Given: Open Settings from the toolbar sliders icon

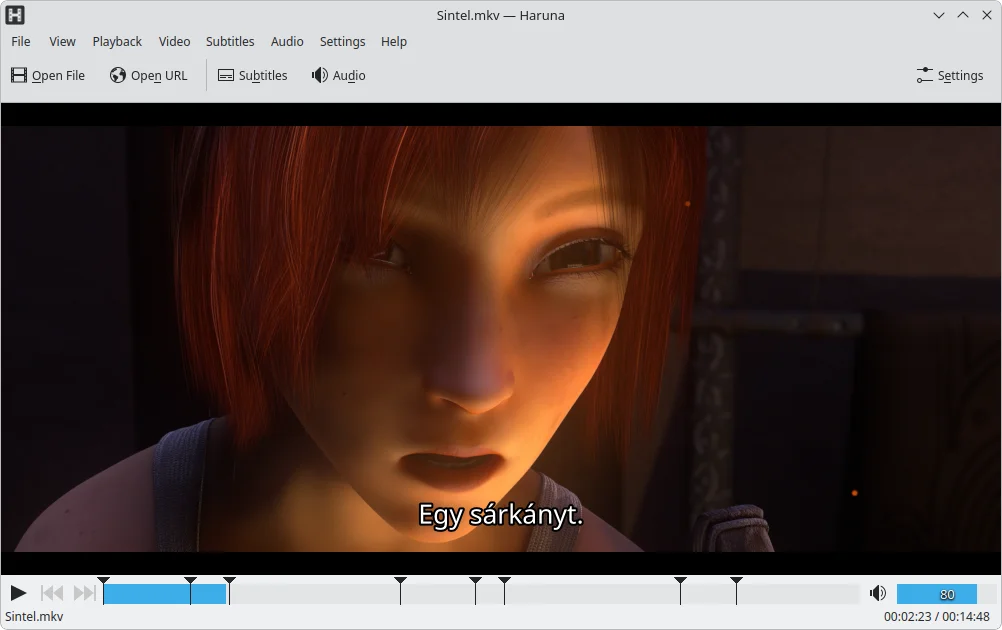Looking at the screenshot, I should [950, 75].
